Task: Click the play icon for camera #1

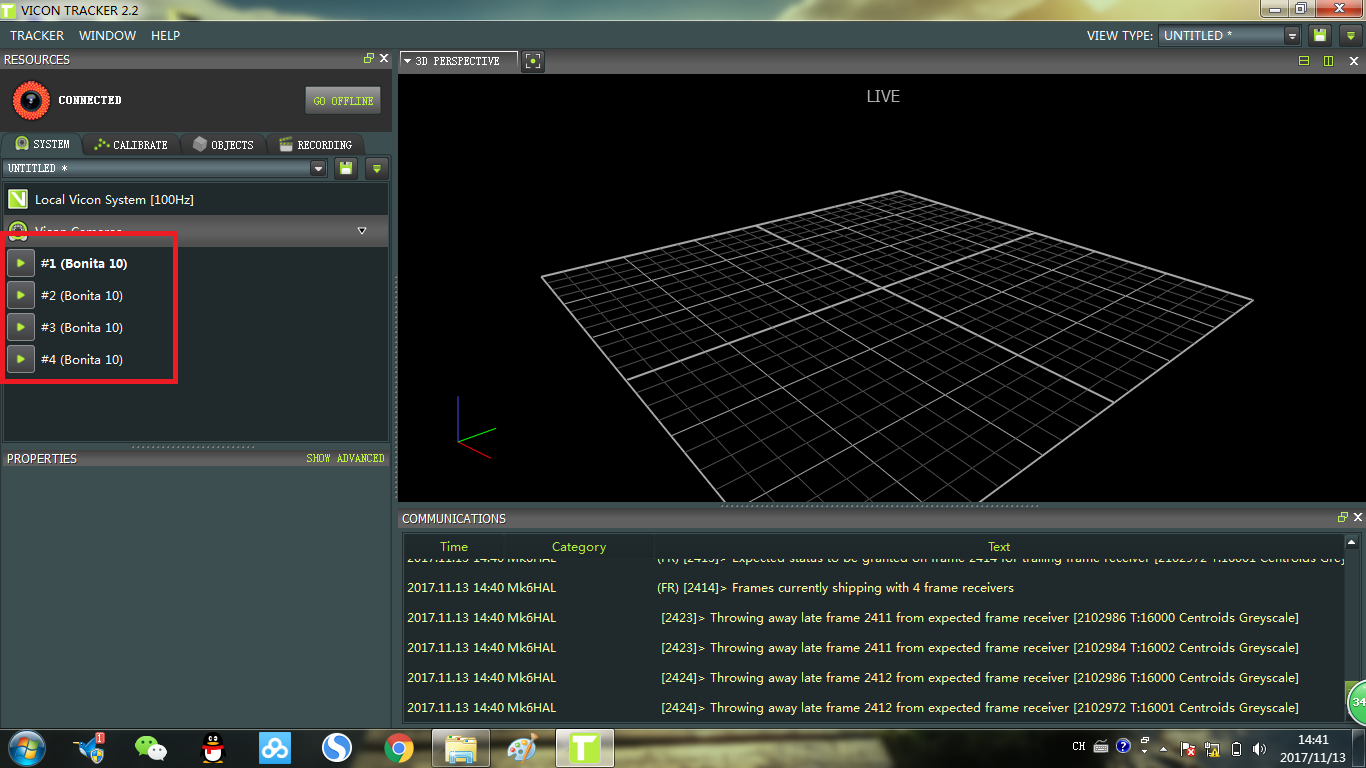Action: 20,264
